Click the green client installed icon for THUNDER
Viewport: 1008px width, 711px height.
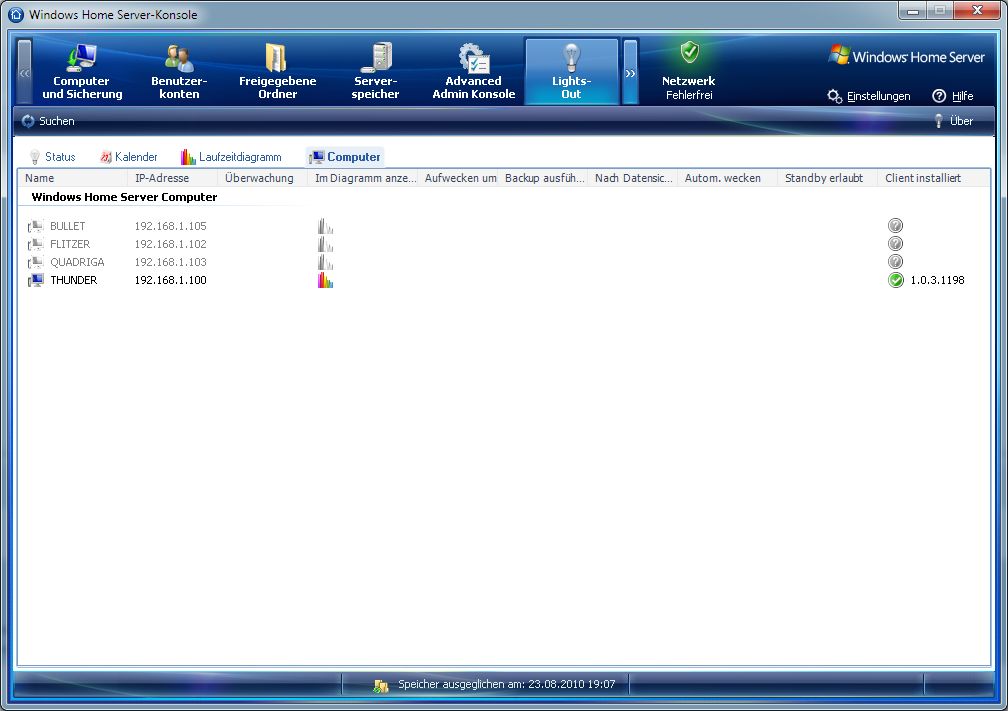tap(896, 280)
